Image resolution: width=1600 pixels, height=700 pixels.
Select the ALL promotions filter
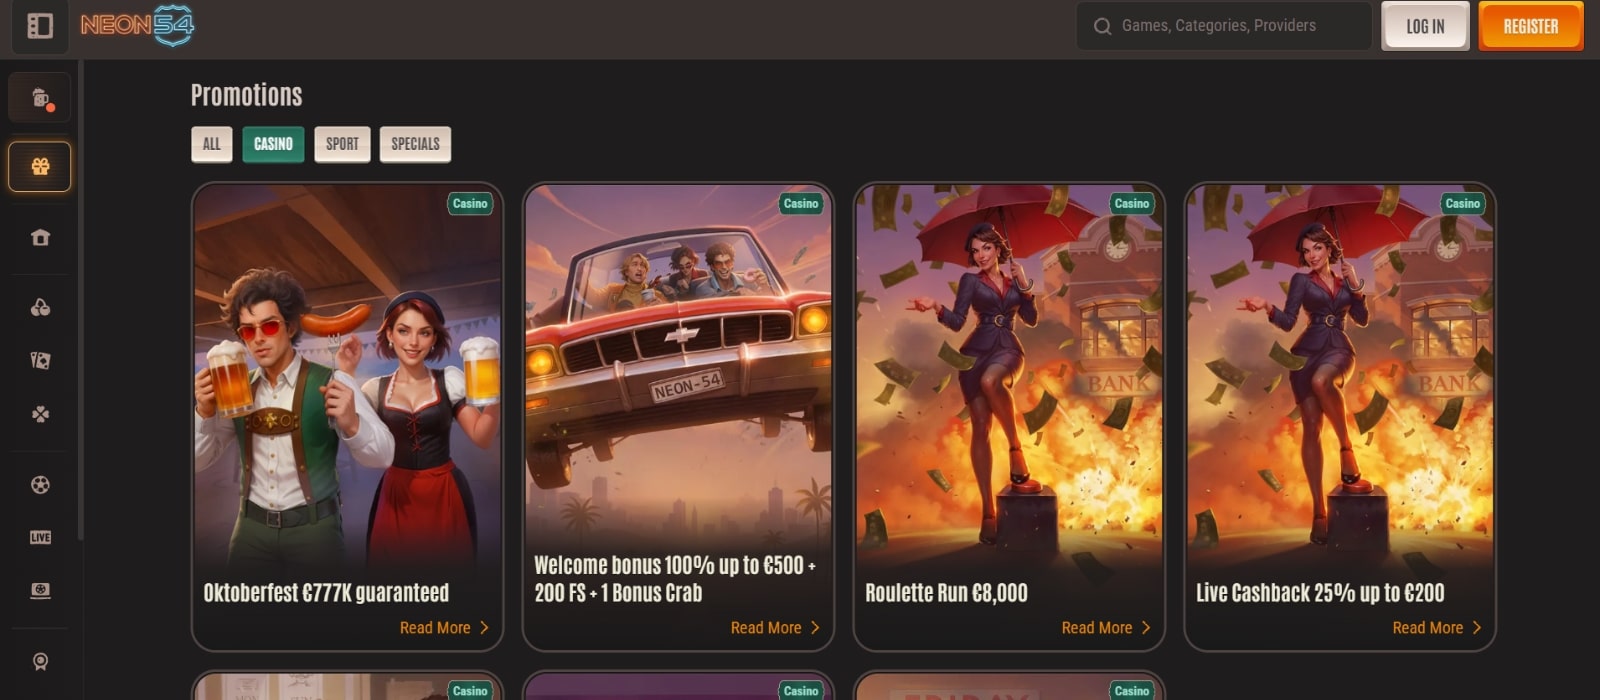click(212, 144)
